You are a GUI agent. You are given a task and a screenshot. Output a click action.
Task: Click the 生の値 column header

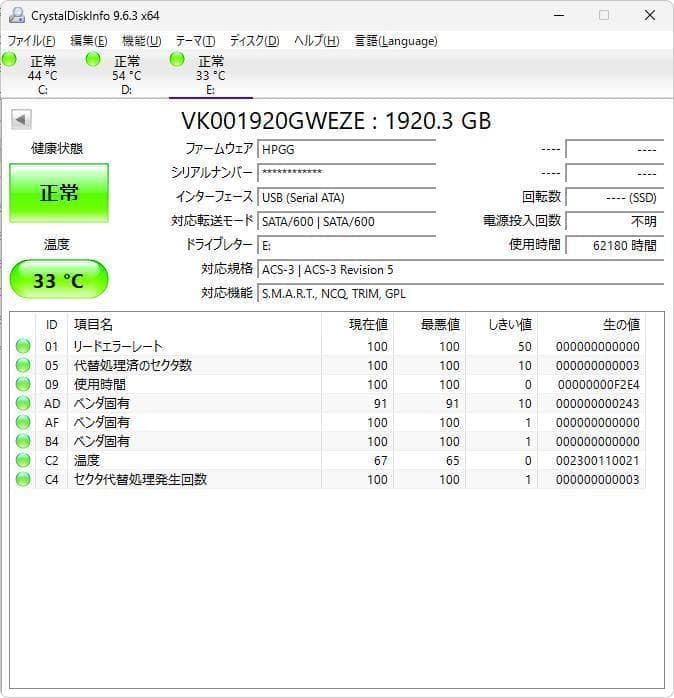[592, 325]
